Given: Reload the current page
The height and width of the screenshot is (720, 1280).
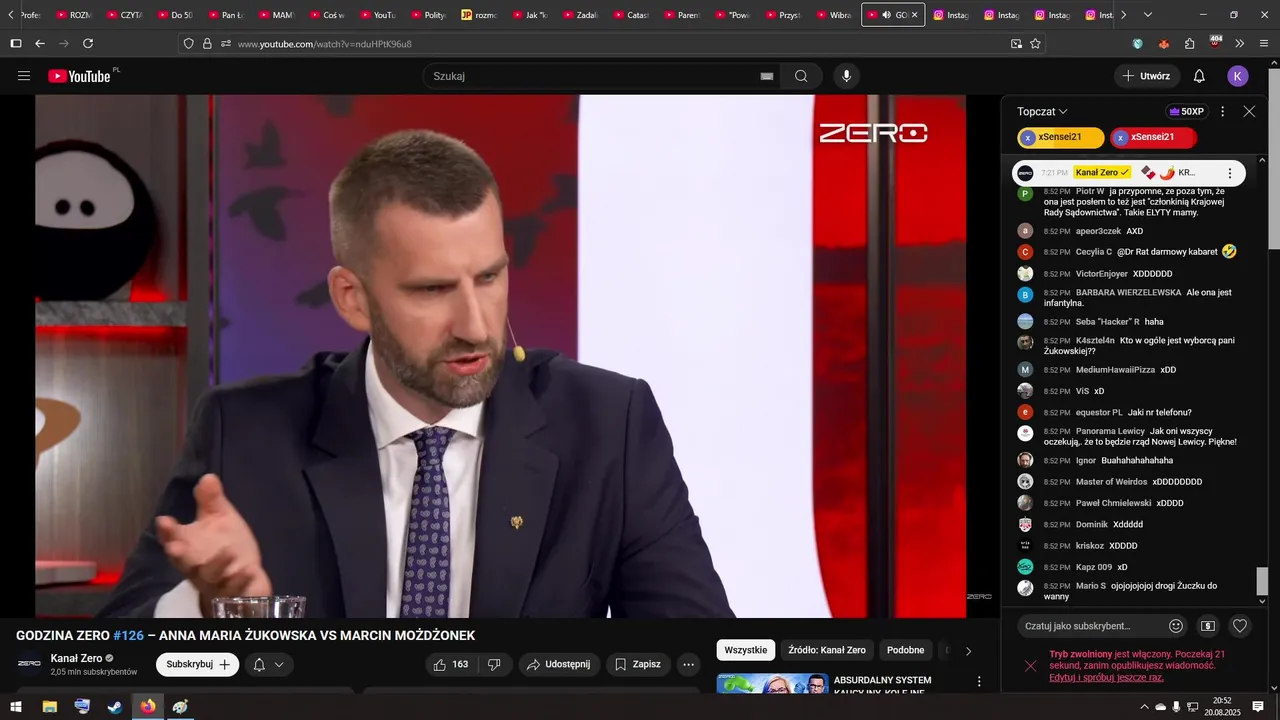Looking at the screenshot, I should tap(88, 44).
